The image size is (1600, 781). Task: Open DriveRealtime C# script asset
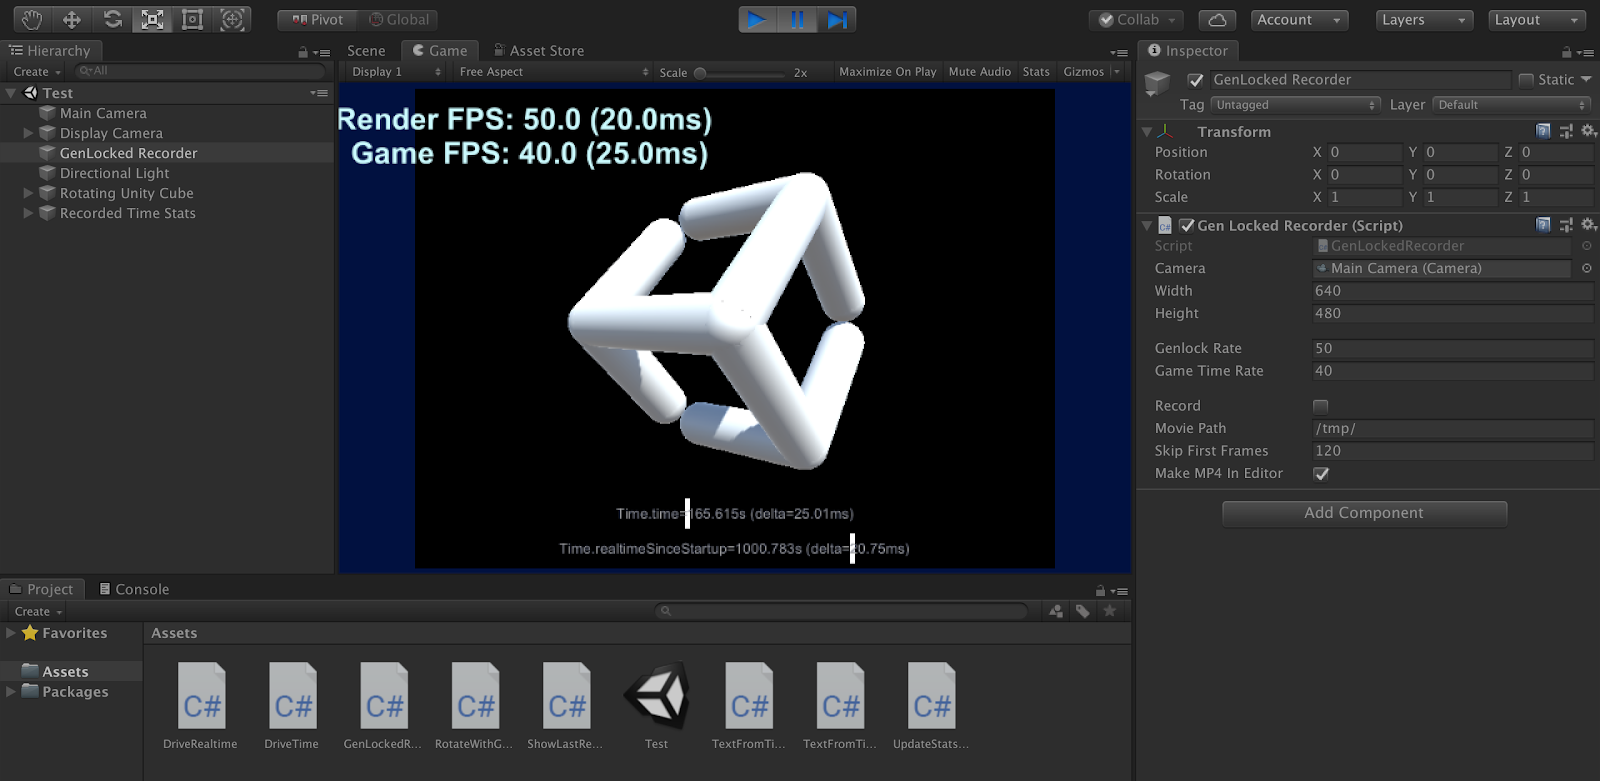201,706
